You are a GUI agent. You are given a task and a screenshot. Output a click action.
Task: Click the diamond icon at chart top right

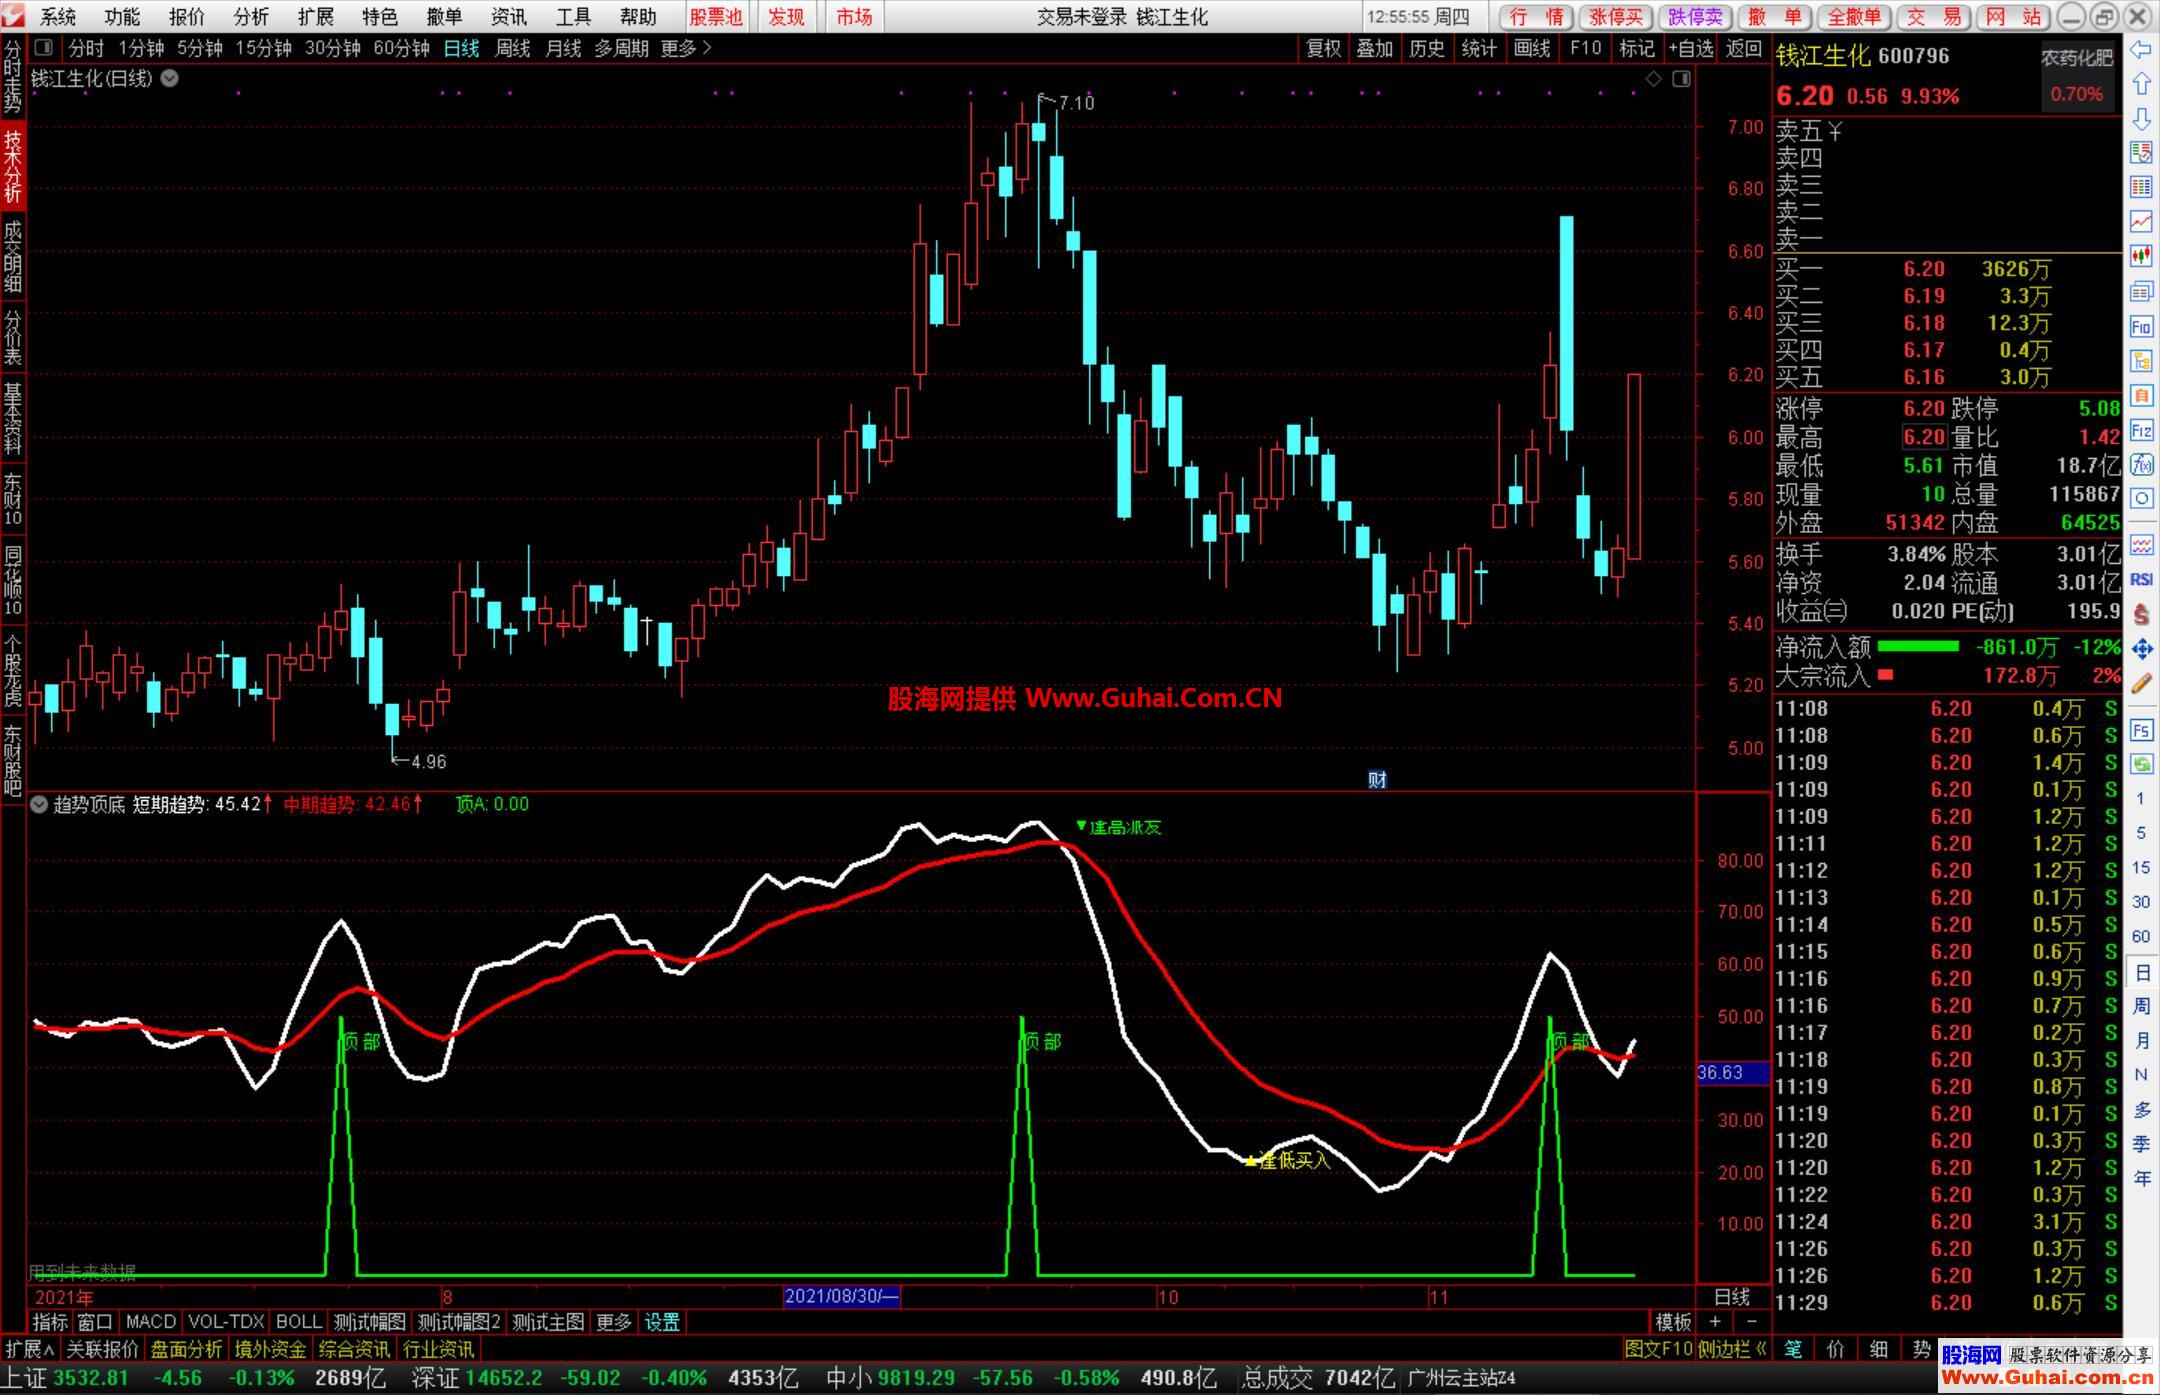coord(1654,79)
